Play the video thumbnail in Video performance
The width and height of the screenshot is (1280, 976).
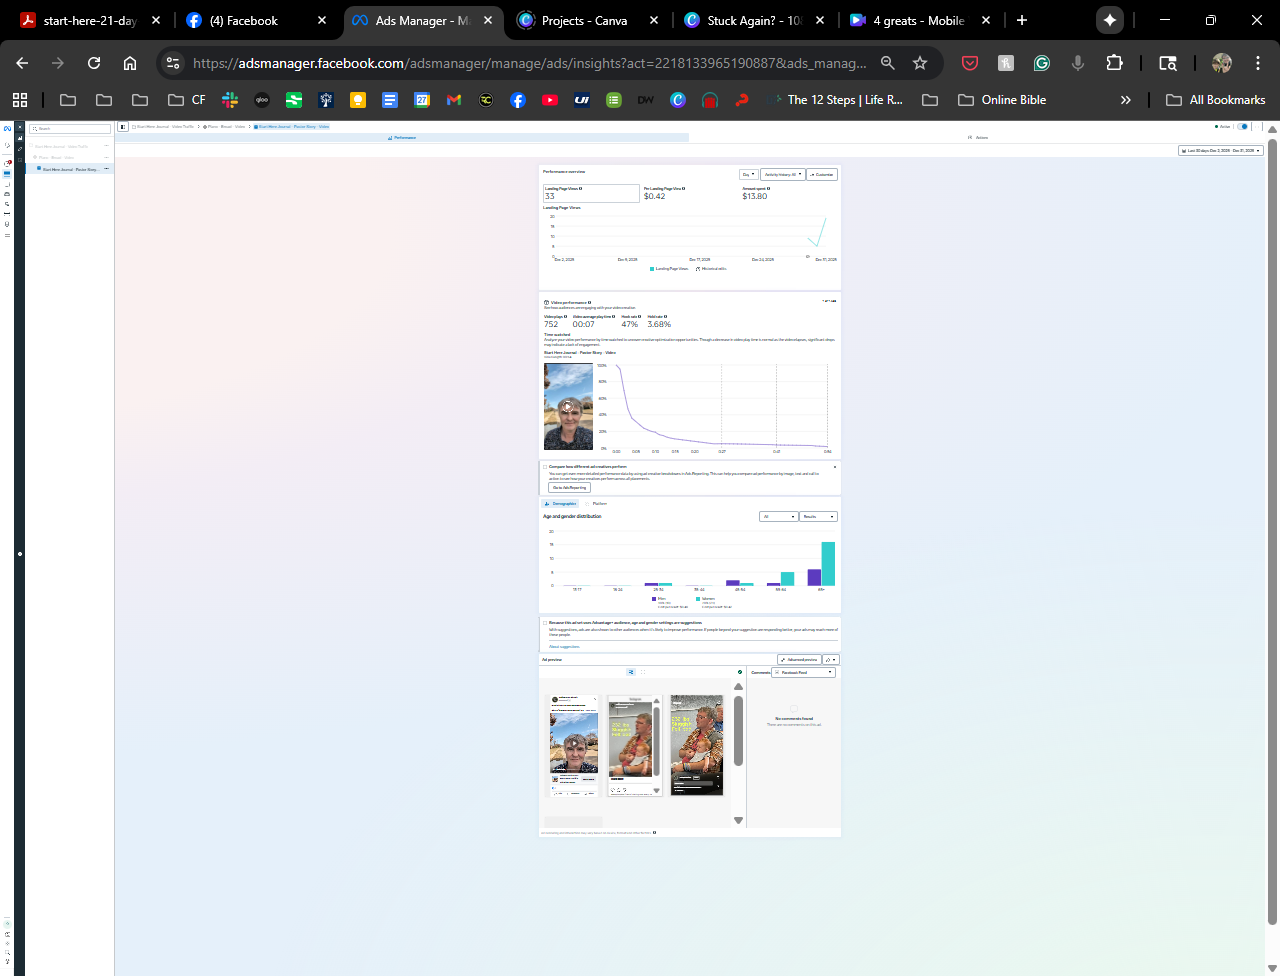pos(568,406)
